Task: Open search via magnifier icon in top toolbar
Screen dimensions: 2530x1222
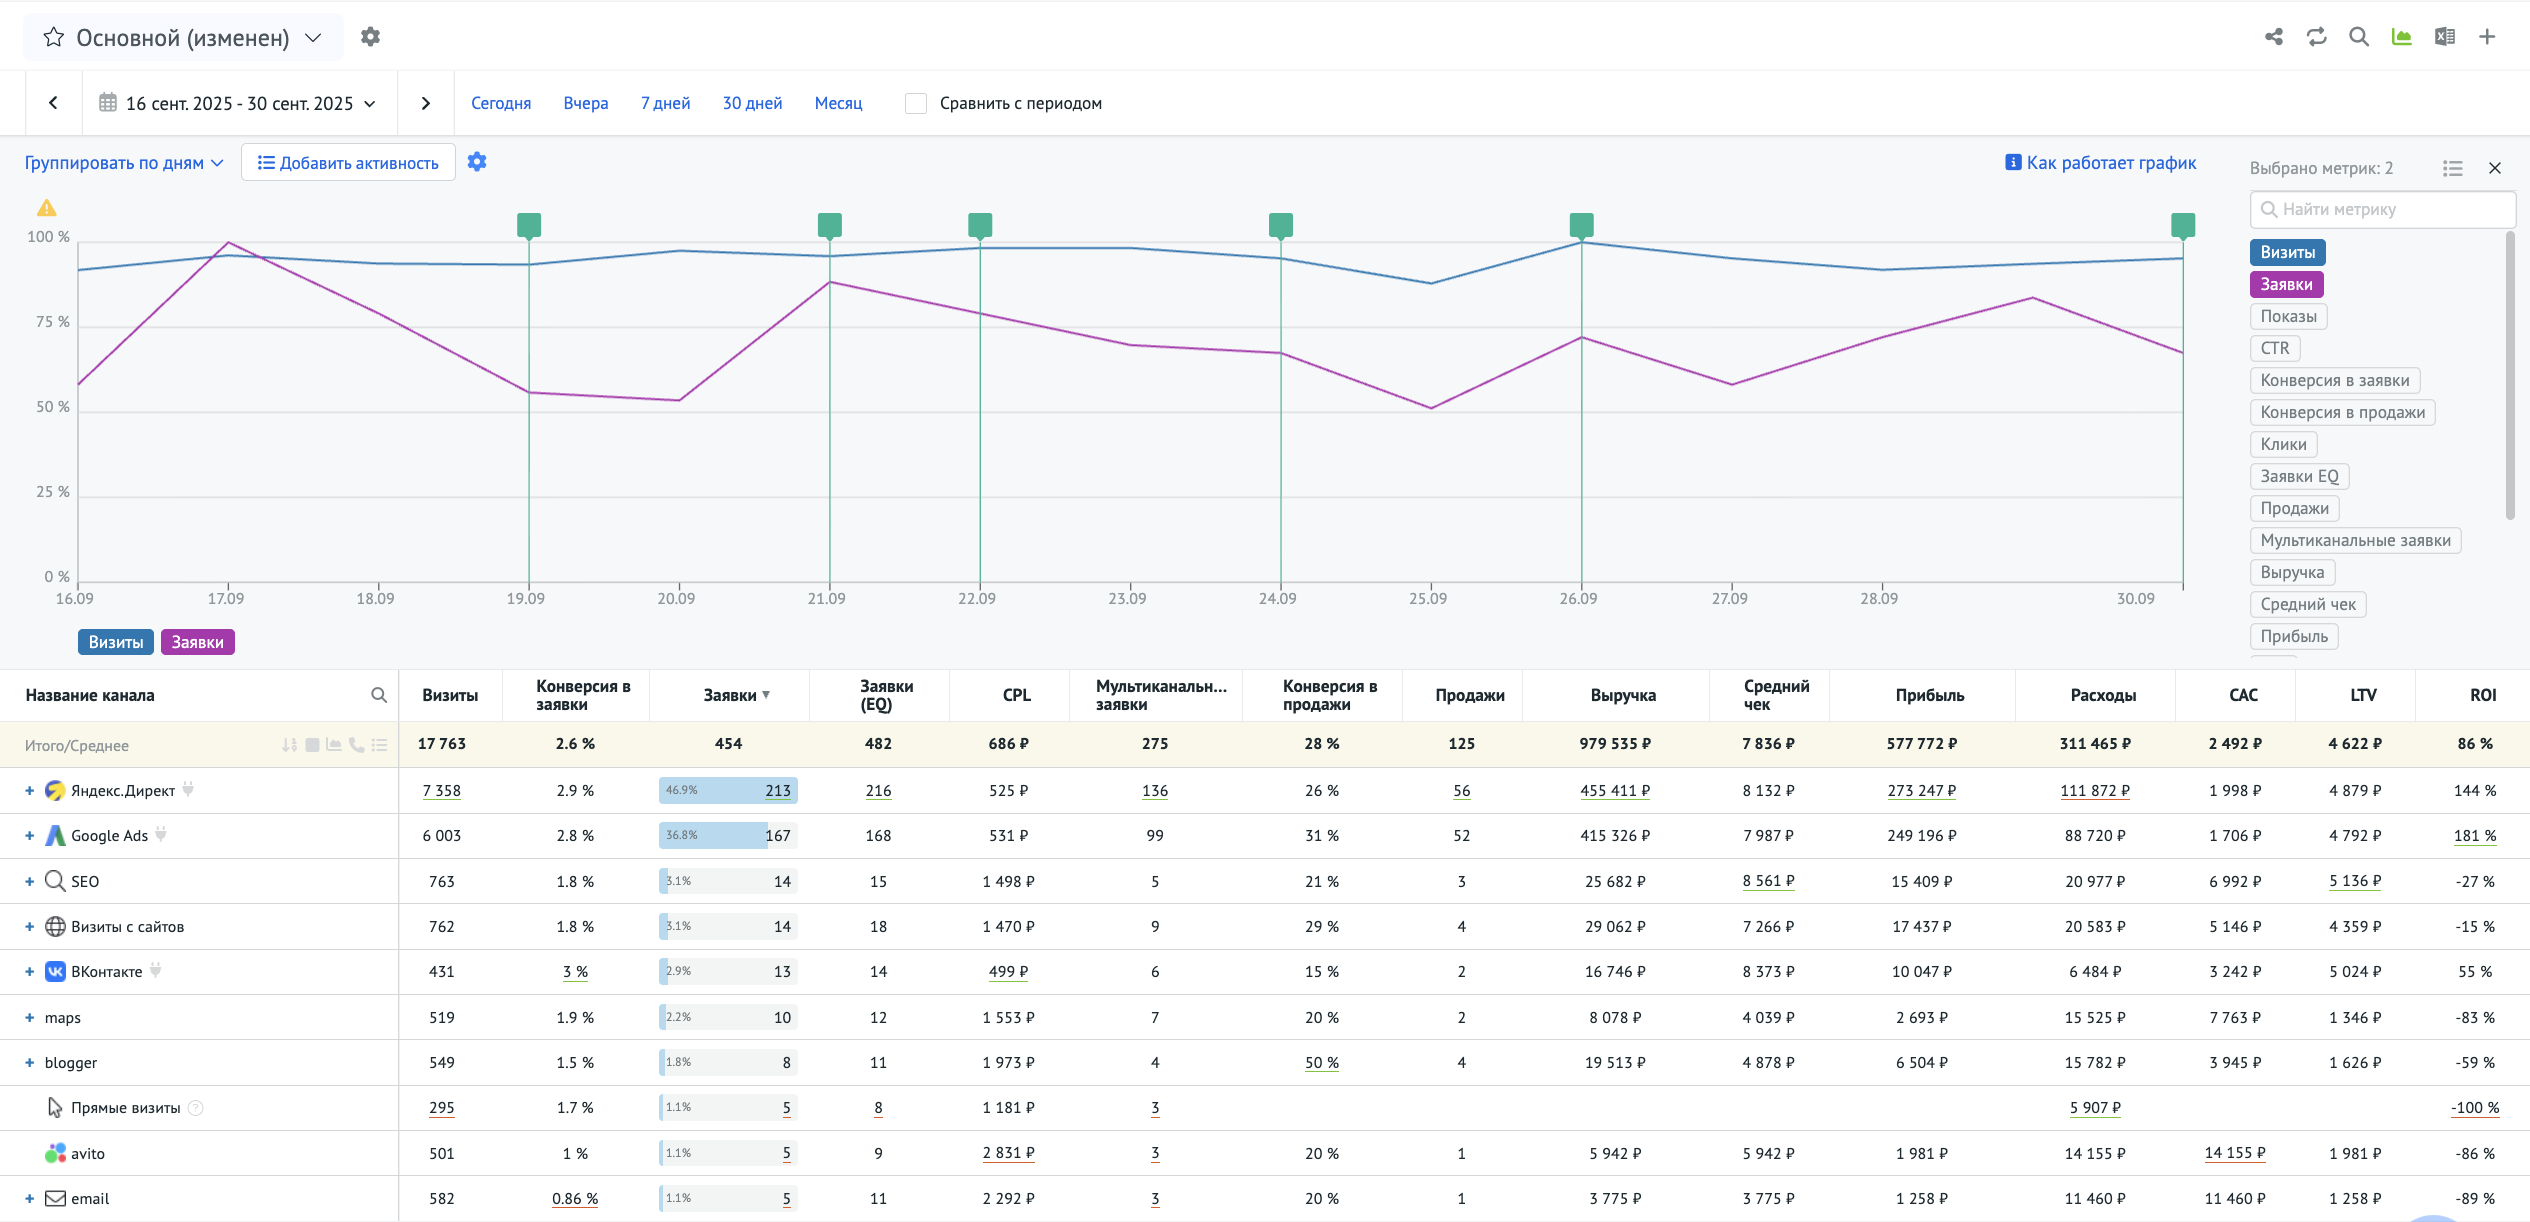Action: pos(2359,37)
